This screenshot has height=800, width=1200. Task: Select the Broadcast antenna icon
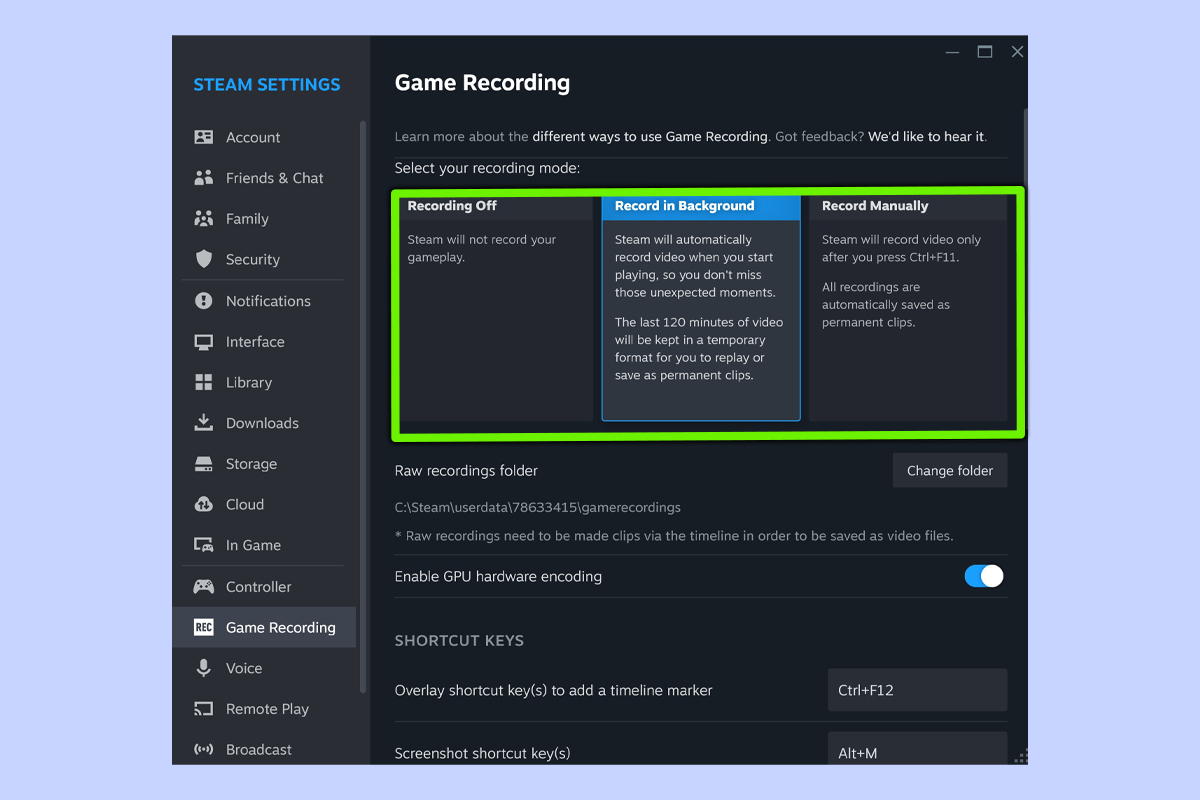203,749
